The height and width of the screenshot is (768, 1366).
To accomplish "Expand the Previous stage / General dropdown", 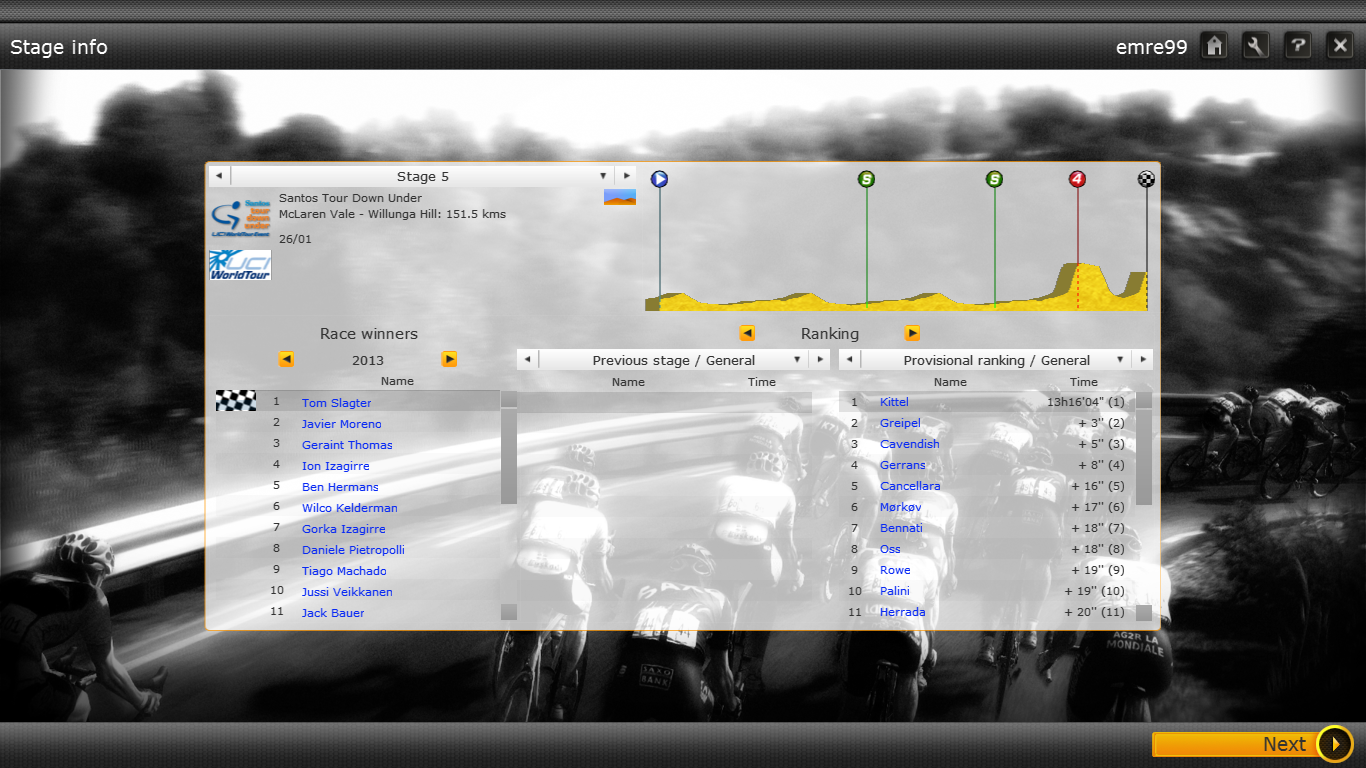I will click(x=797, y=360).
